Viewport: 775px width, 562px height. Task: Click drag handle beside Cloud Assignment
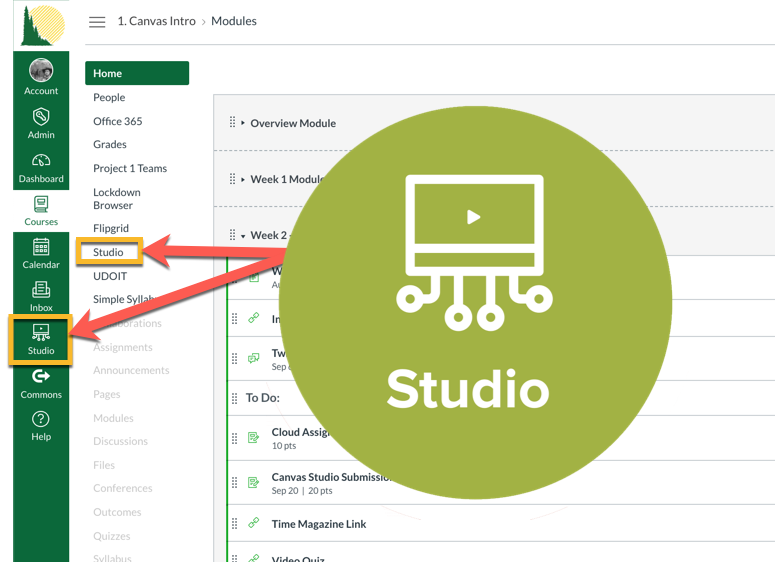click(x=234, y=438)
